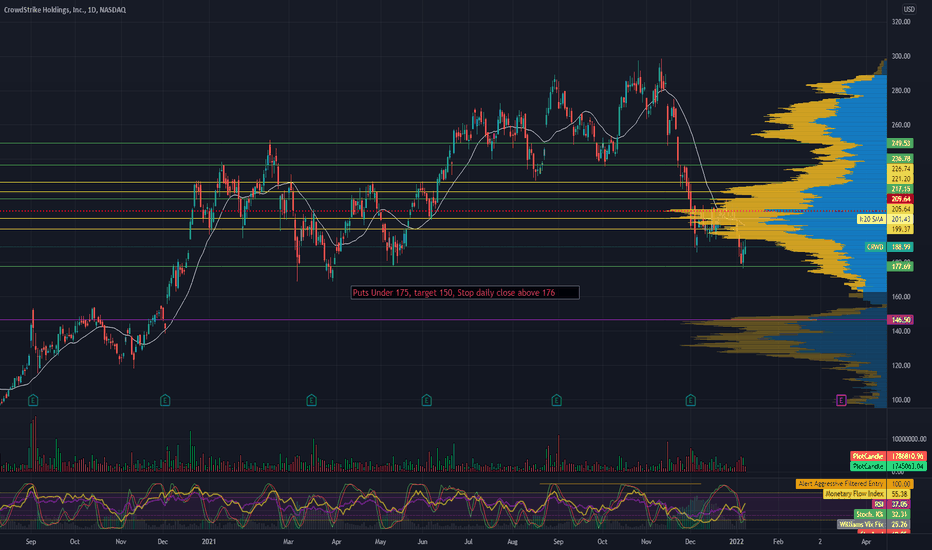
Task: Select the Feb label on time axis
Action: click(777, 542)
